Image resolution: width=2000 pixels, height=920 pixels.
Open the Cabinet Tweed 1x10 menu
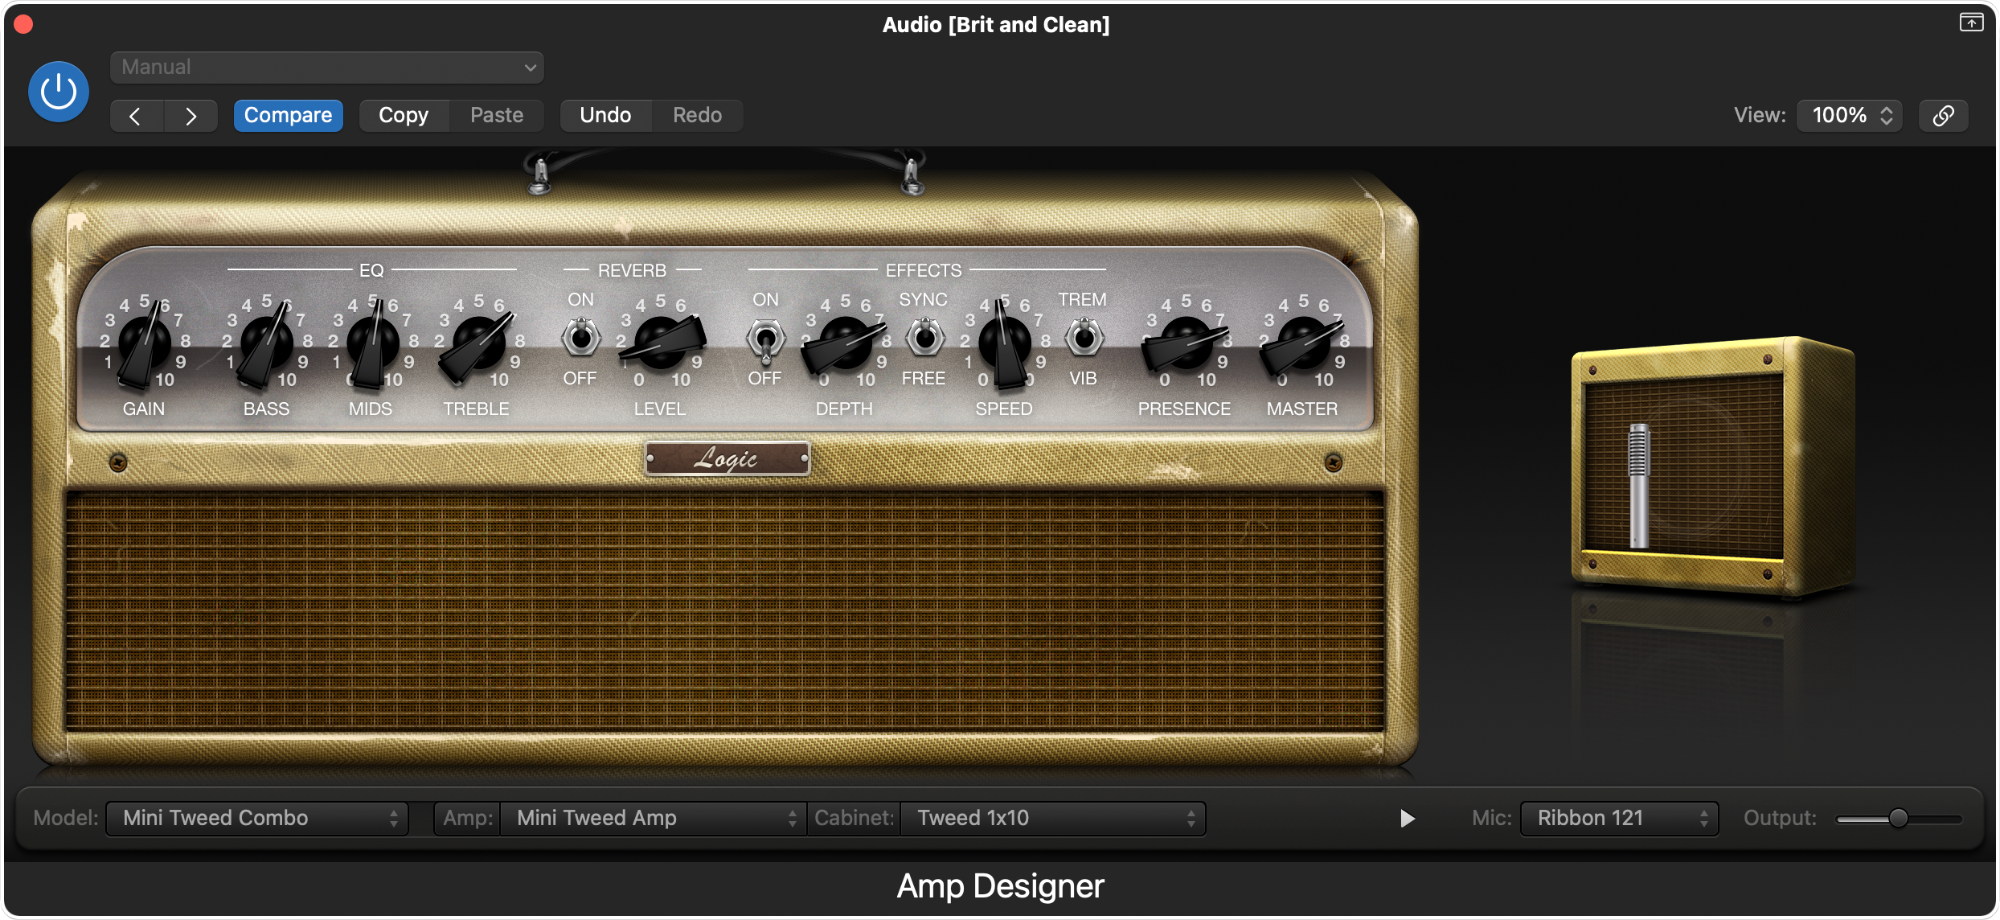1053,818
